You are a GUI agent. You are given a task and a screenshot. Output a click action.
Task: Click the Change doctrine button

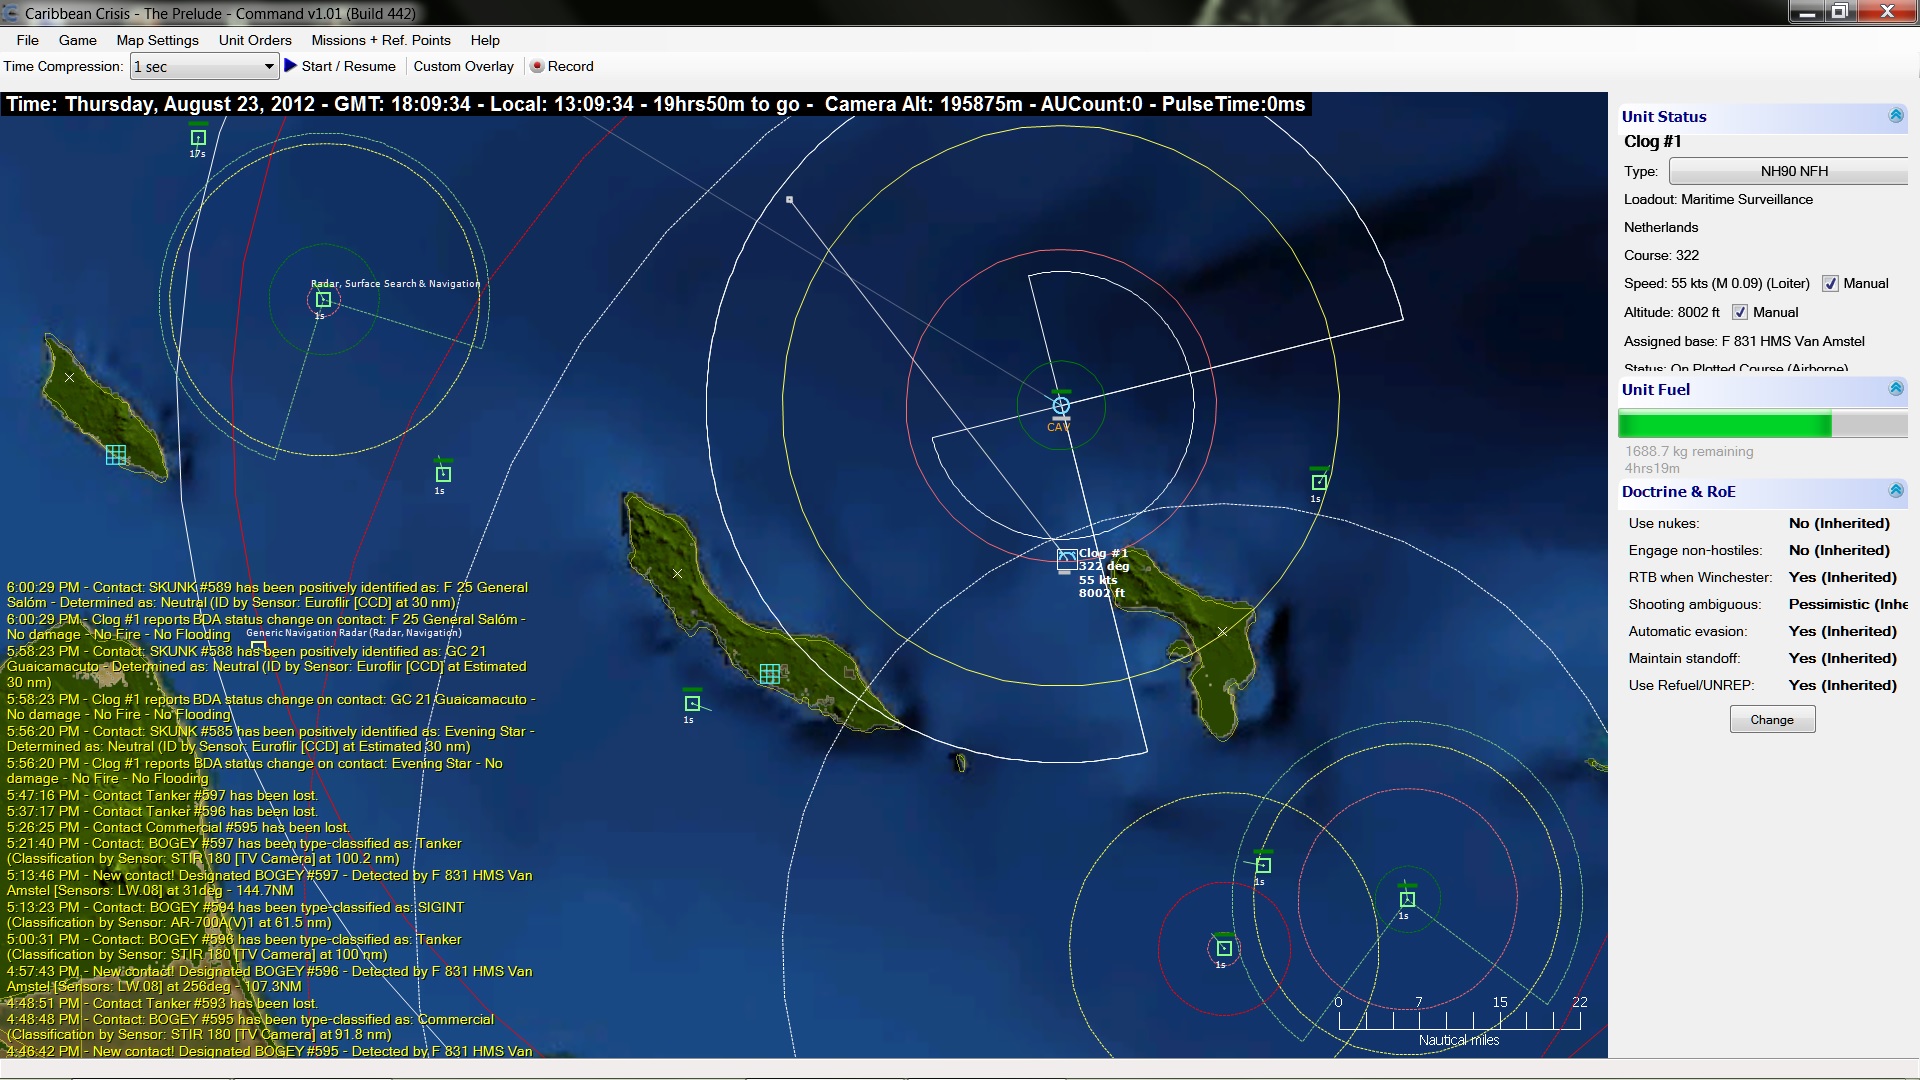click(1771, 719)
